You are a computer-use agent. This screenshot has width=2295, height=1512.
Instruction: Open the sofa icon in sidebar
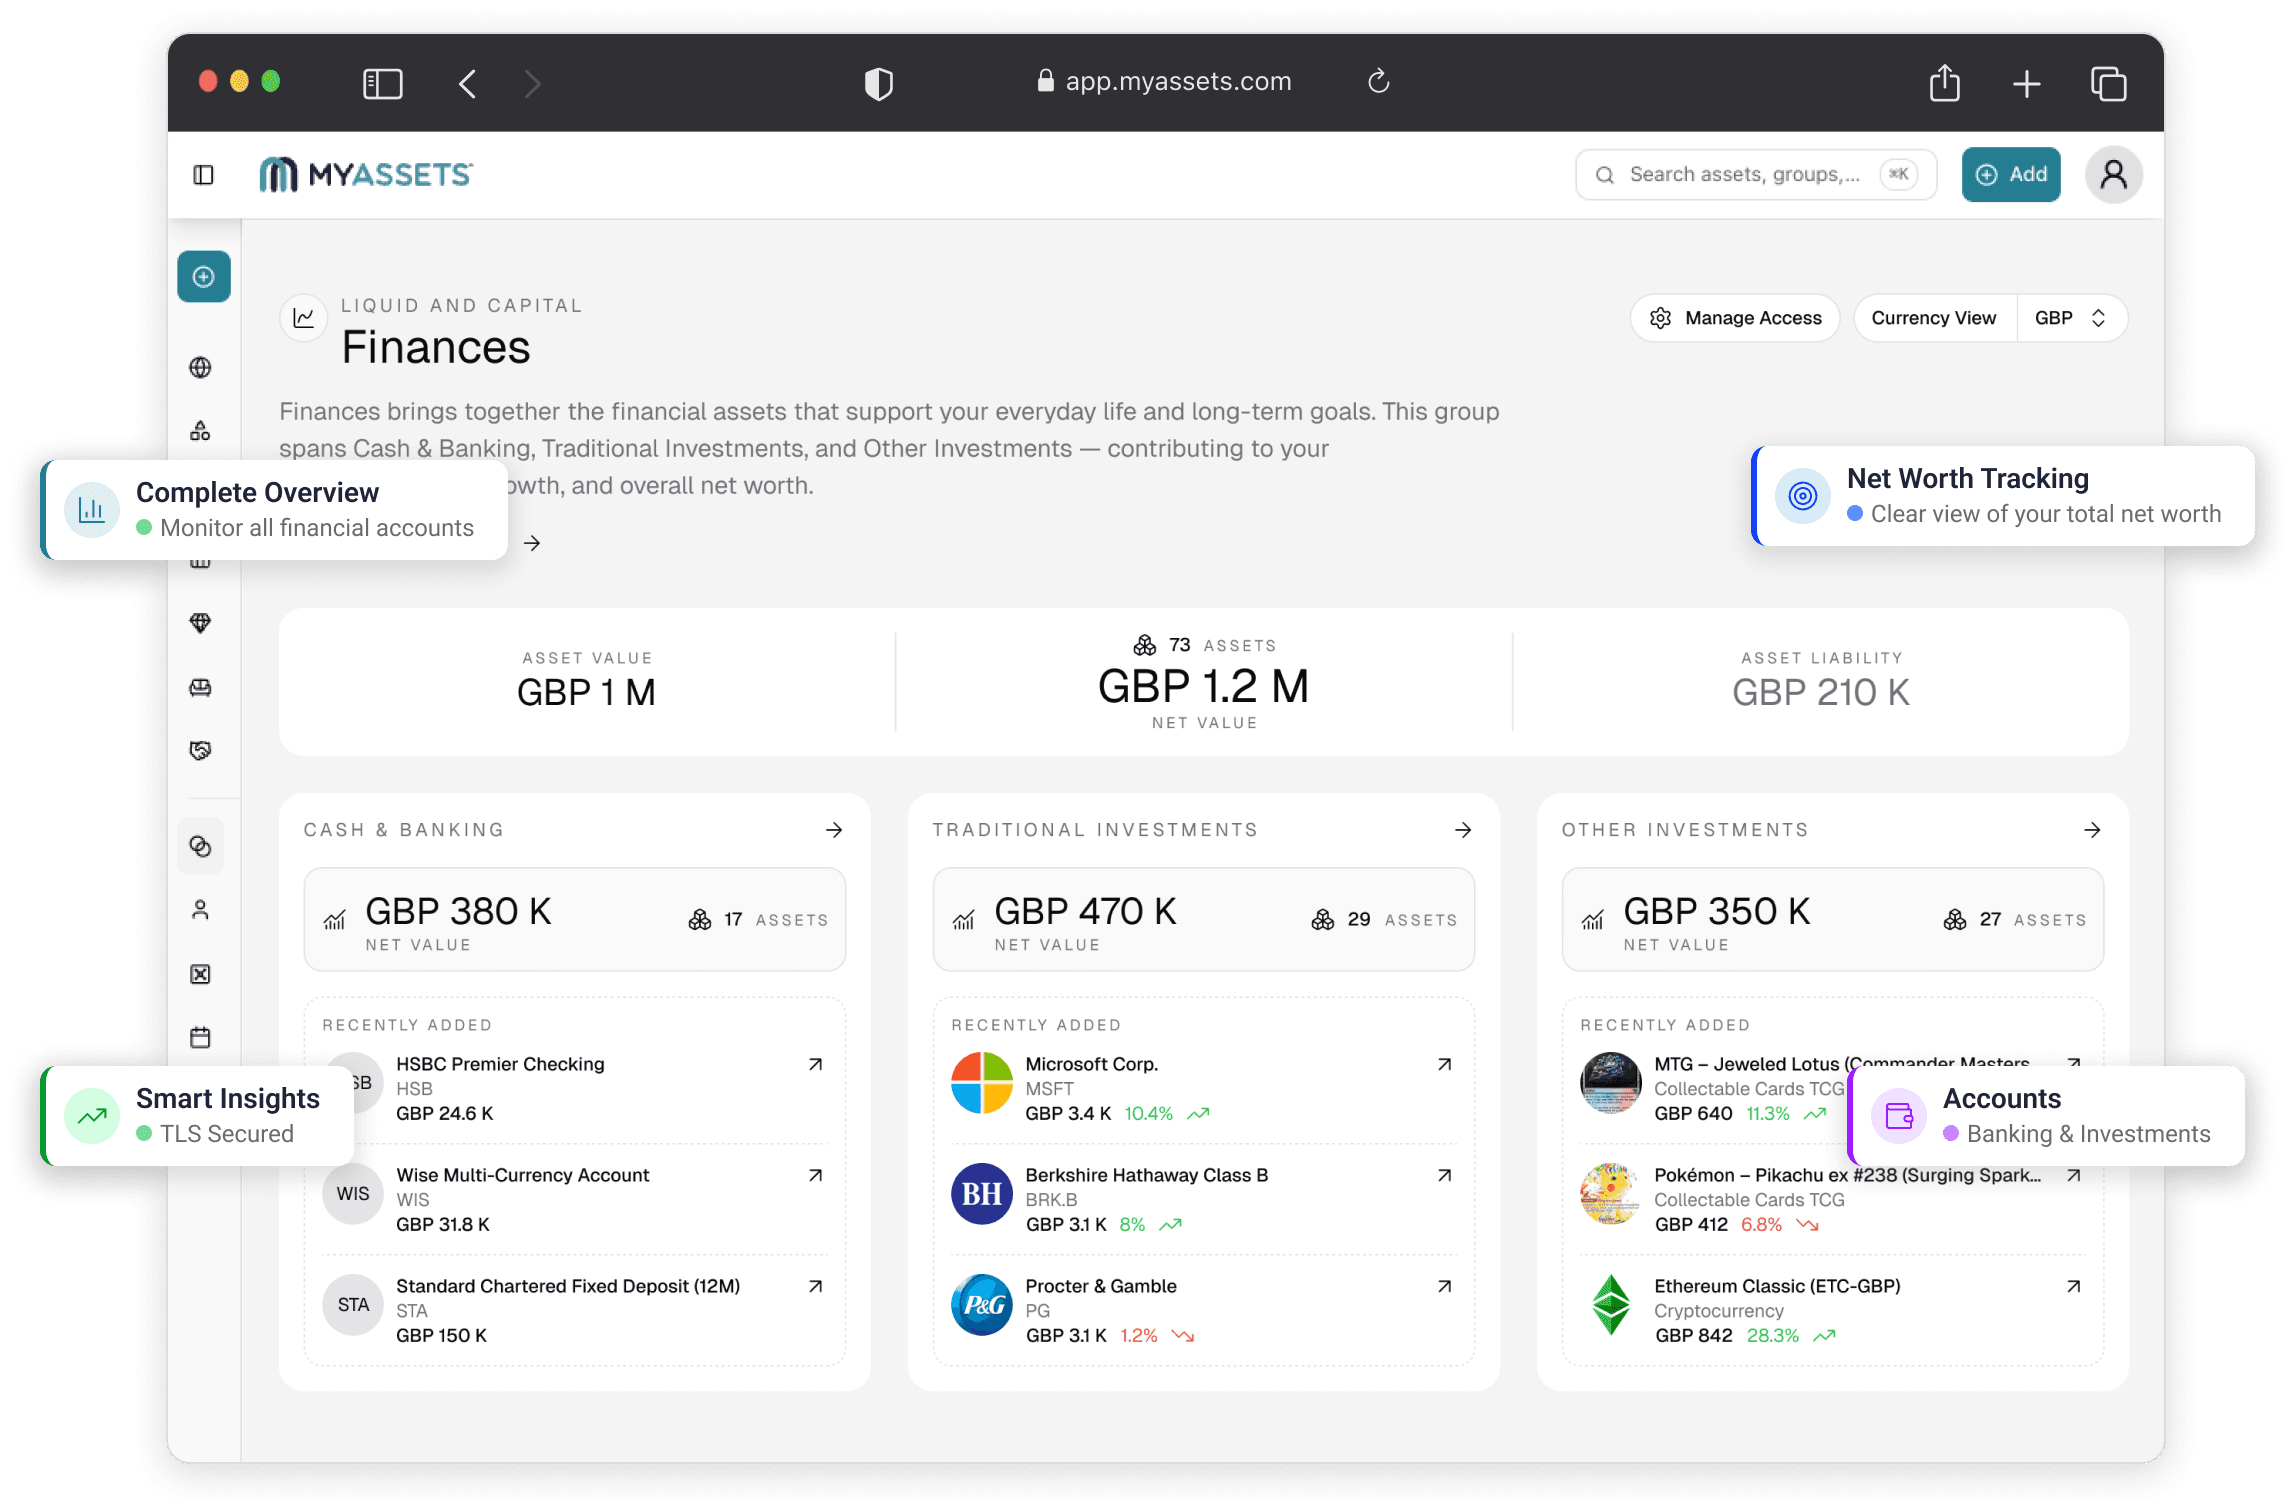click(x=200, y=687)
